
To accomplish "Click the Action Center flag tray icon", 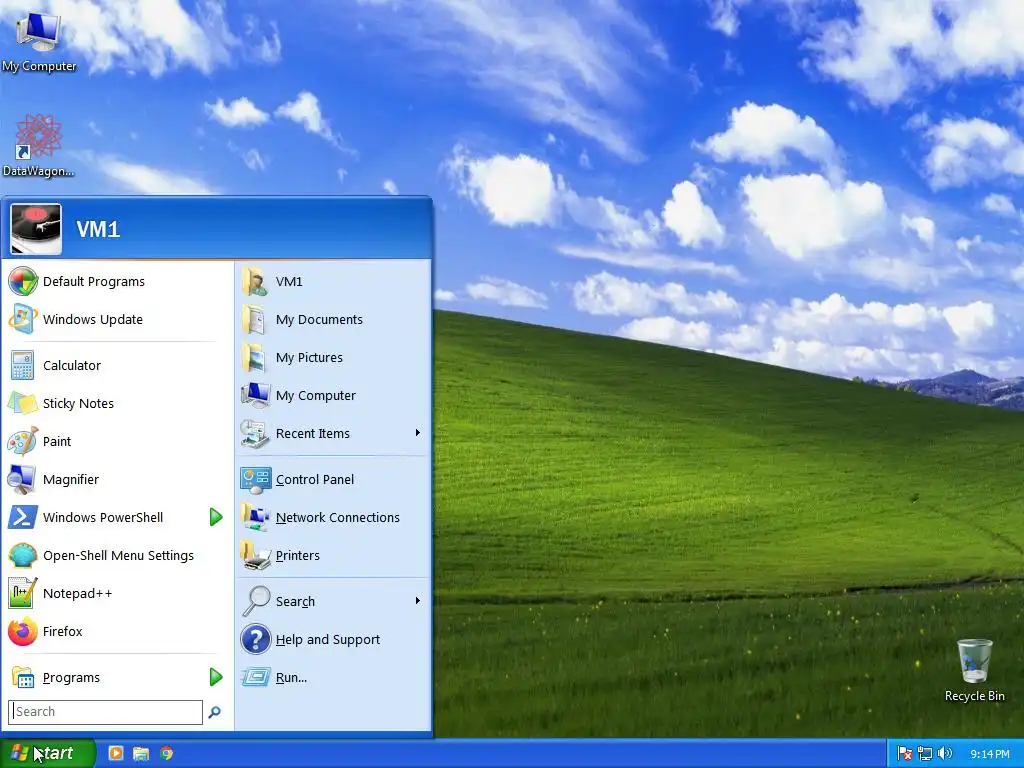I will coord(904,754).
